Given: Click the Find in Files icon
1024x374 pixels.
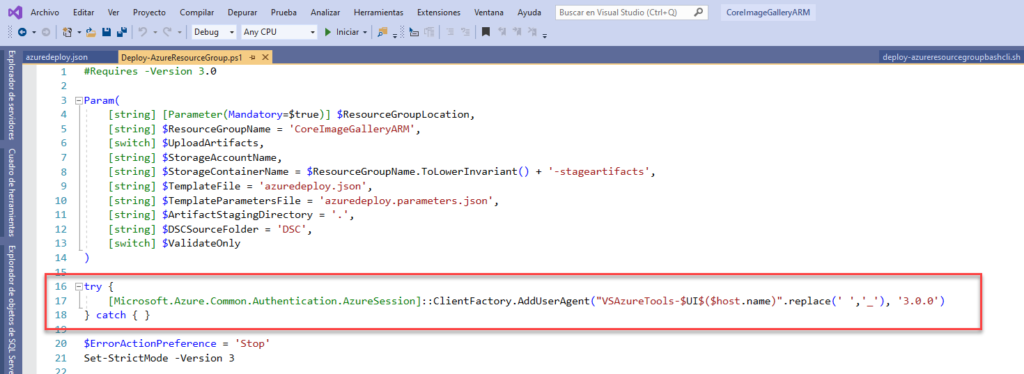Looking at the screenshot, I should [382, 32].
